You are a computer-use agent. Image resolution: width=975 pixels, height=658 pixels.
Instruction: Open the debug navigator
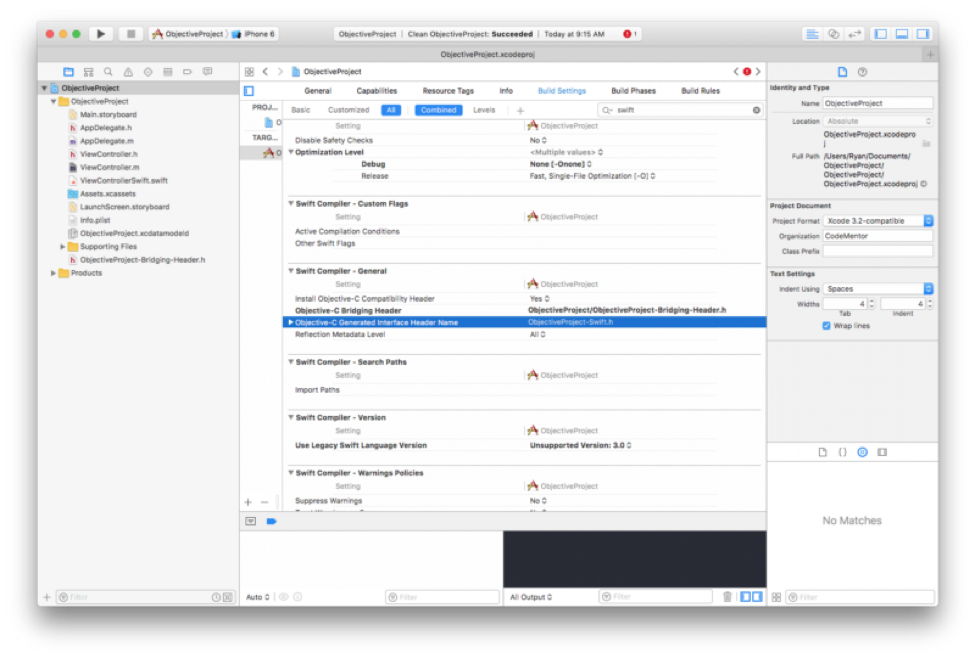168,72
